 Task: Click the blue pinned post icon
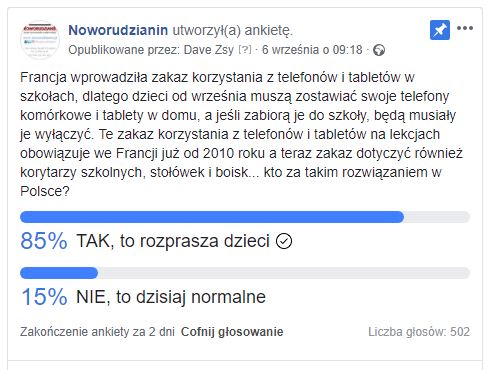coord(440,30)
